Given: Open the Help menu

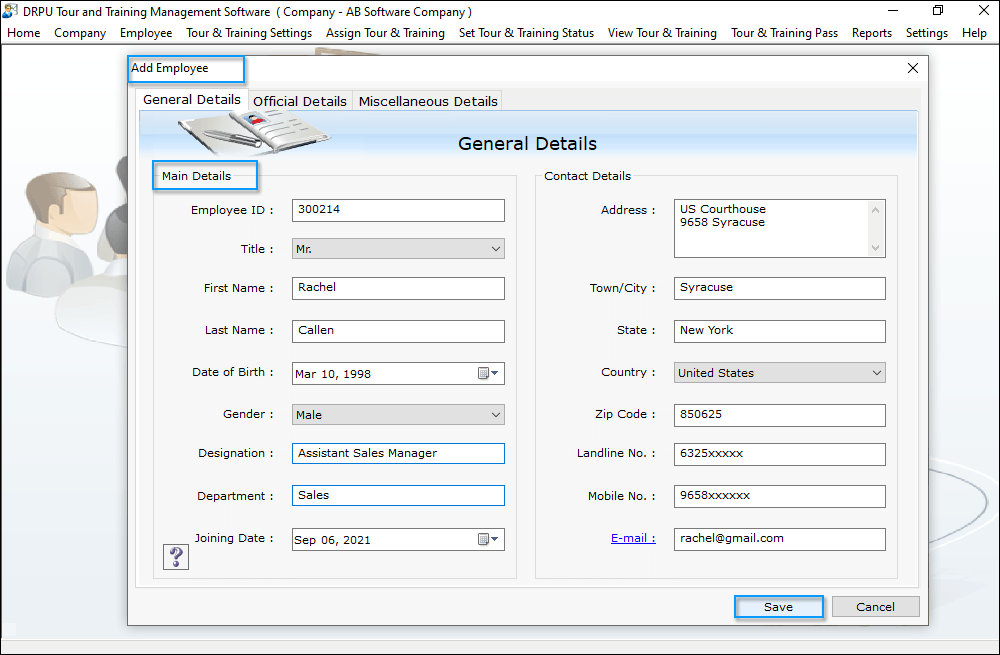Looking at the screenshot, I should [974, 33].
